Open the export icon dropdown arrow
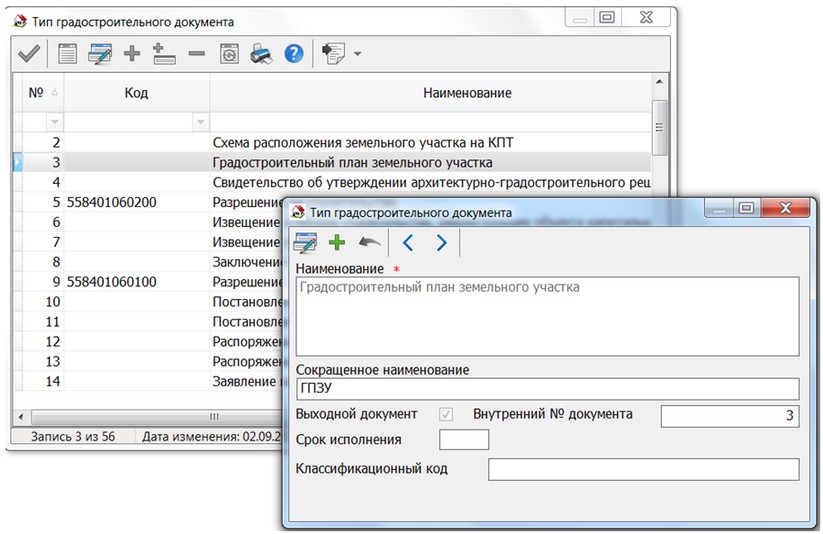Viewport: 823px width, 534px height. [357, 54]
